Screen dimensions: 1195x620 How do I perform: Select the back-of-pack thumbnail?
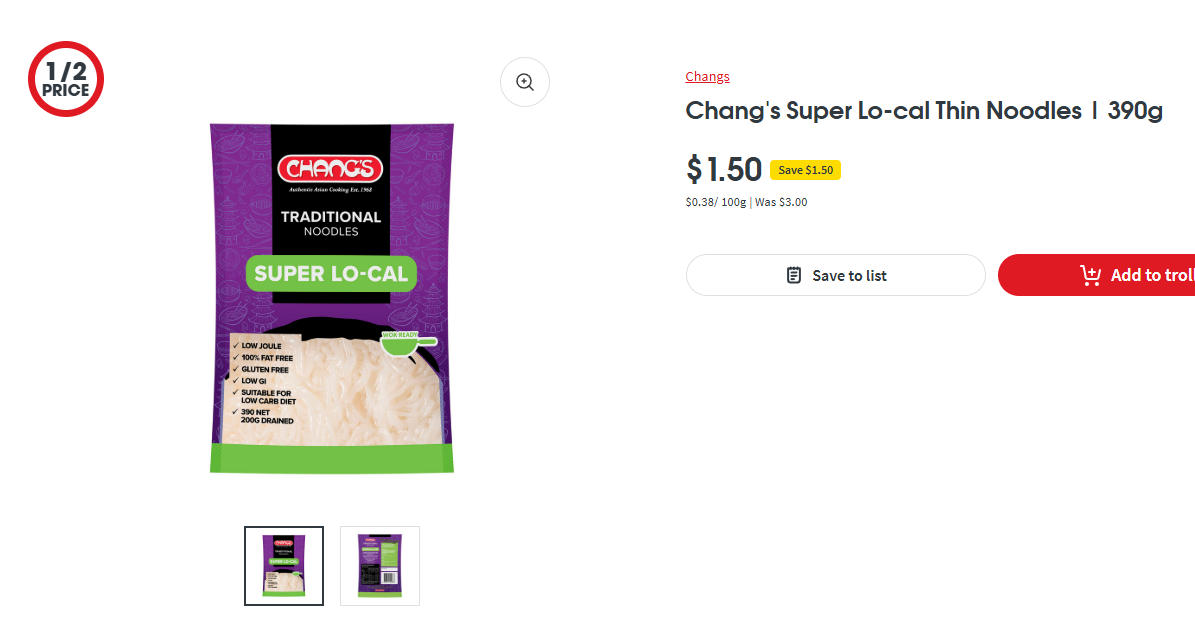pyautogui.click(x=380, y=566)
